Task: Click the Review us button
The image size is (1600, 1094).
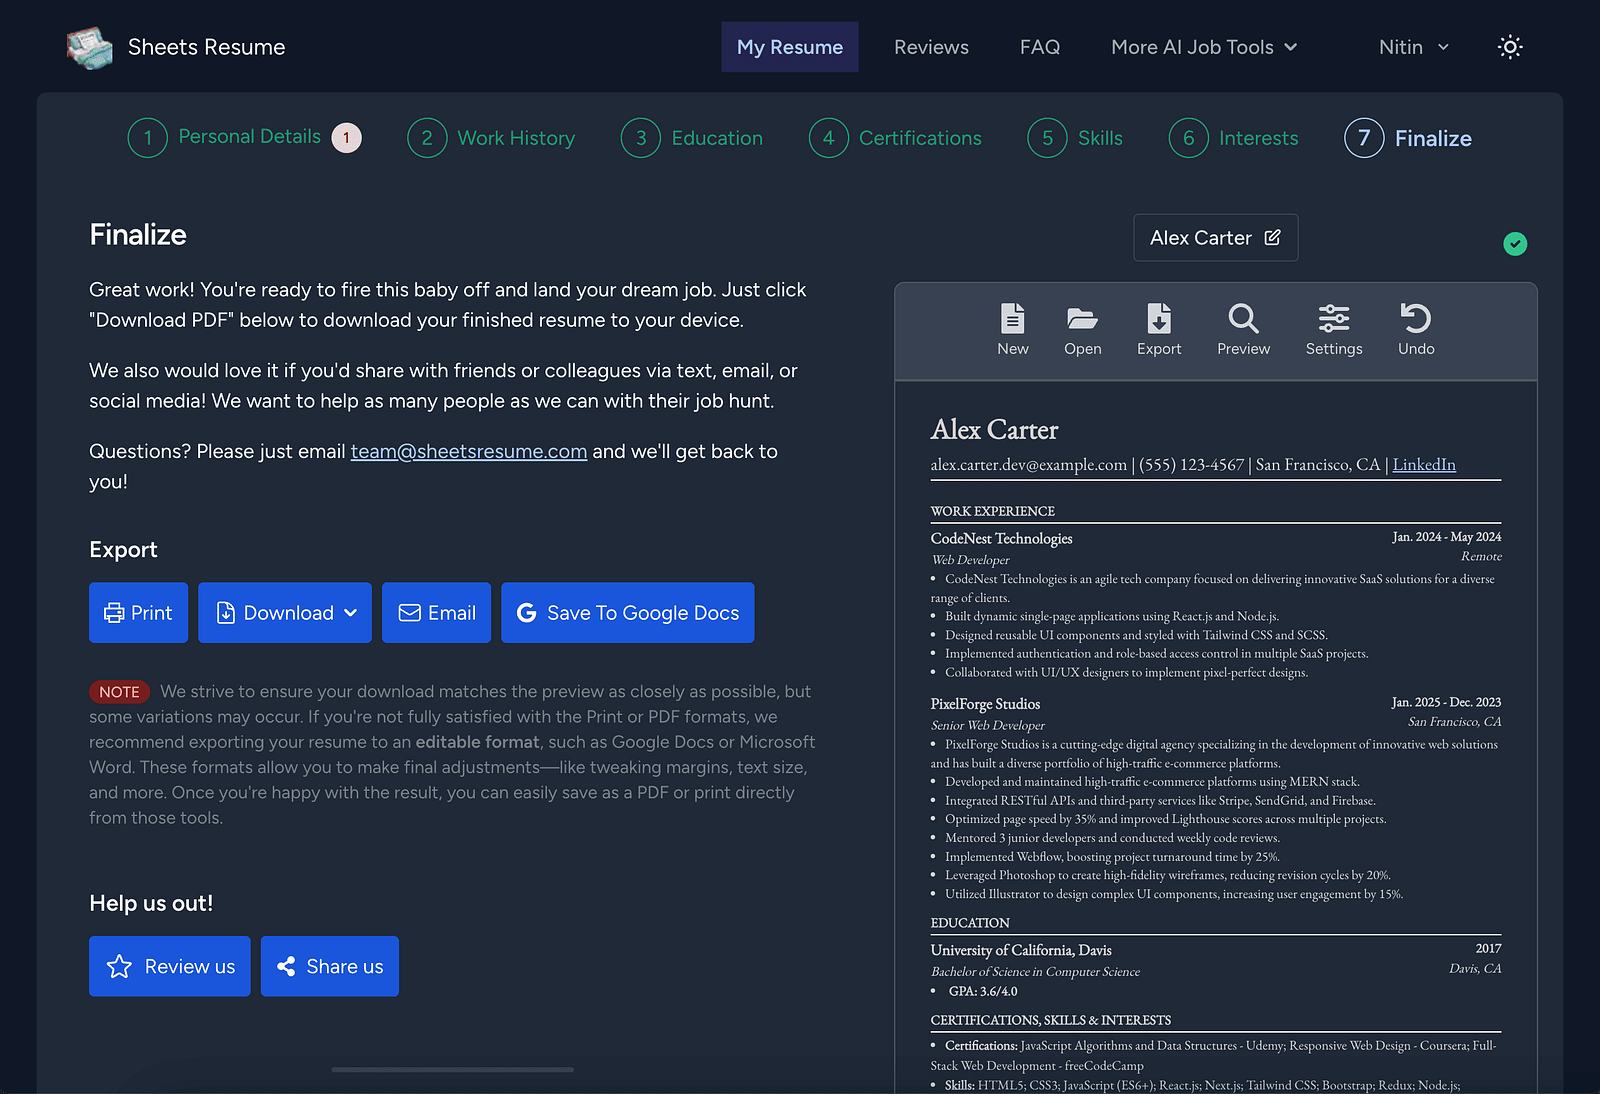Action: pos(170,966)
